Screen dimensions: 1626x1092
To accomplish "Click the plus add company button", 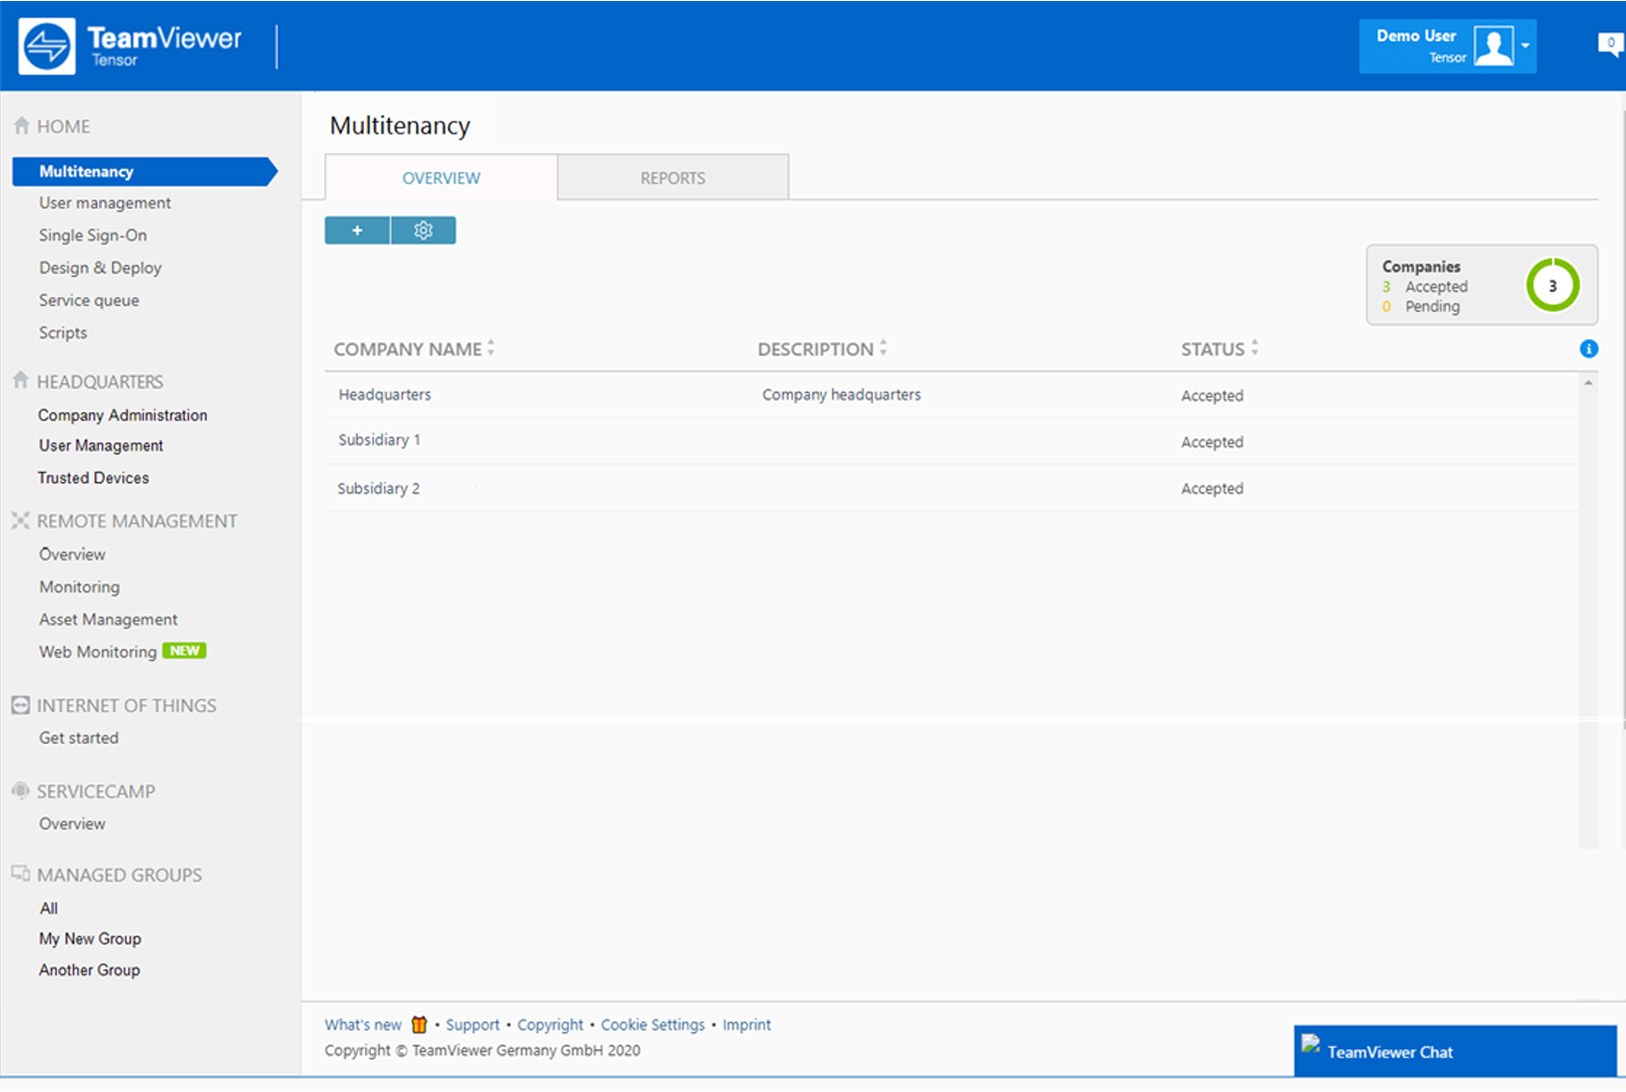I will (357, 230).
